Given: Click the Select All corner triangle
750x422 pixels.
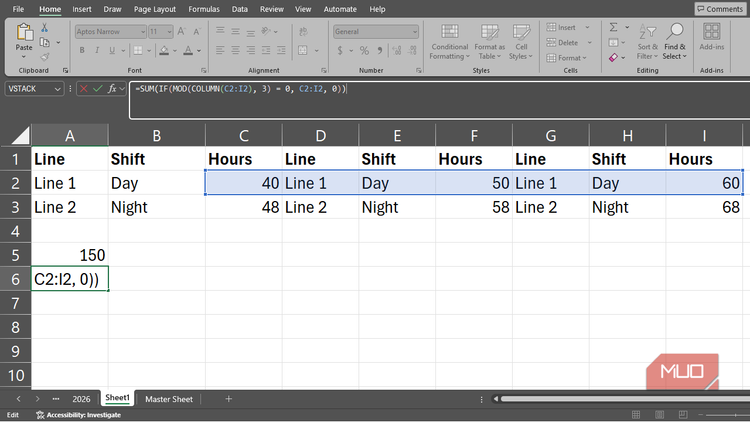Looking at the screenshot, I should click(21, 136).
